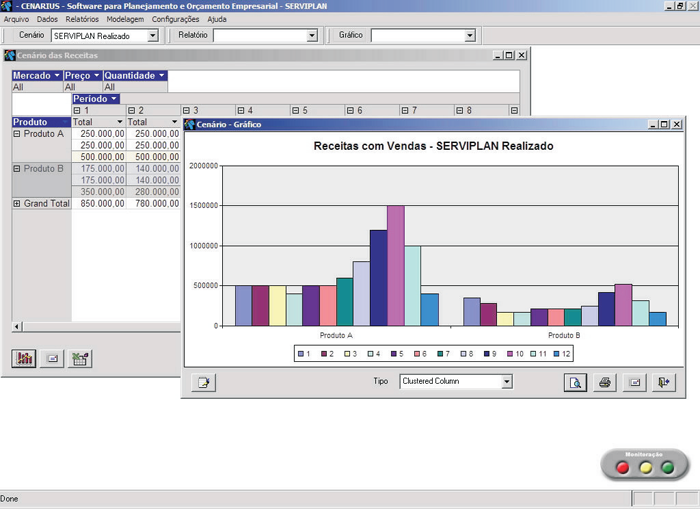
Task: Click the 780.000,00 Grand Total cell
Action: tap(153, 203)
